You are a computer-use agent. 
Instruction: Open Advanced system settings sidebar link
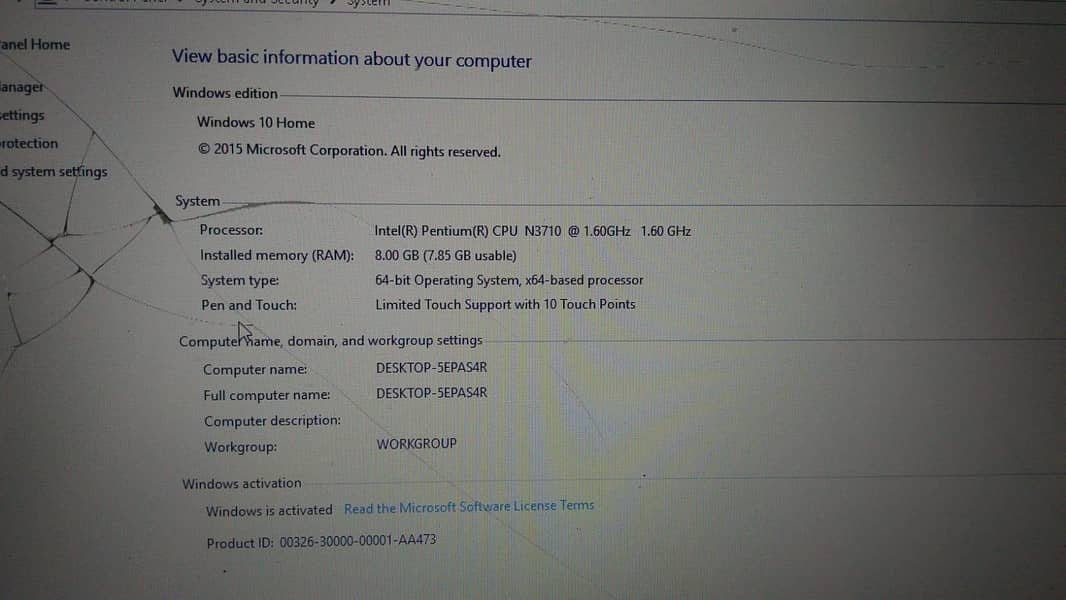pyautogui.click(x=54, y=171)
